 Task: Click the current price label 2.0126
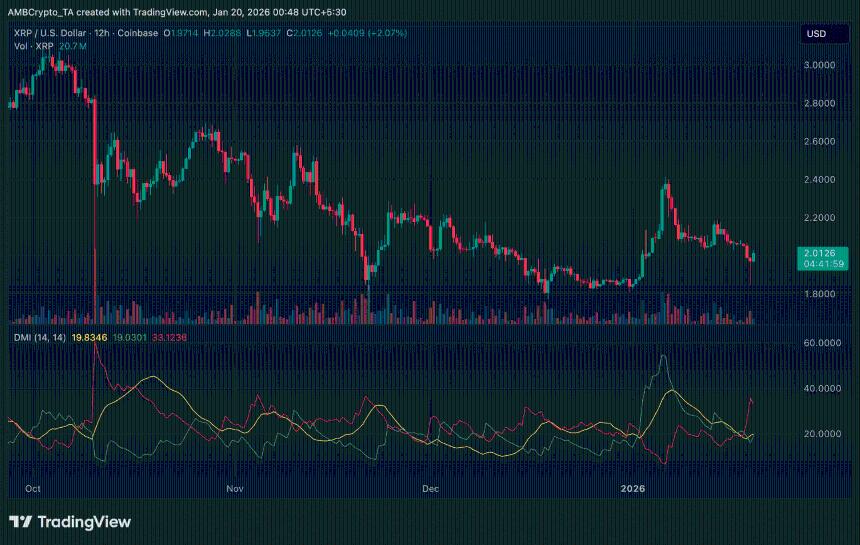pos(821,258)
